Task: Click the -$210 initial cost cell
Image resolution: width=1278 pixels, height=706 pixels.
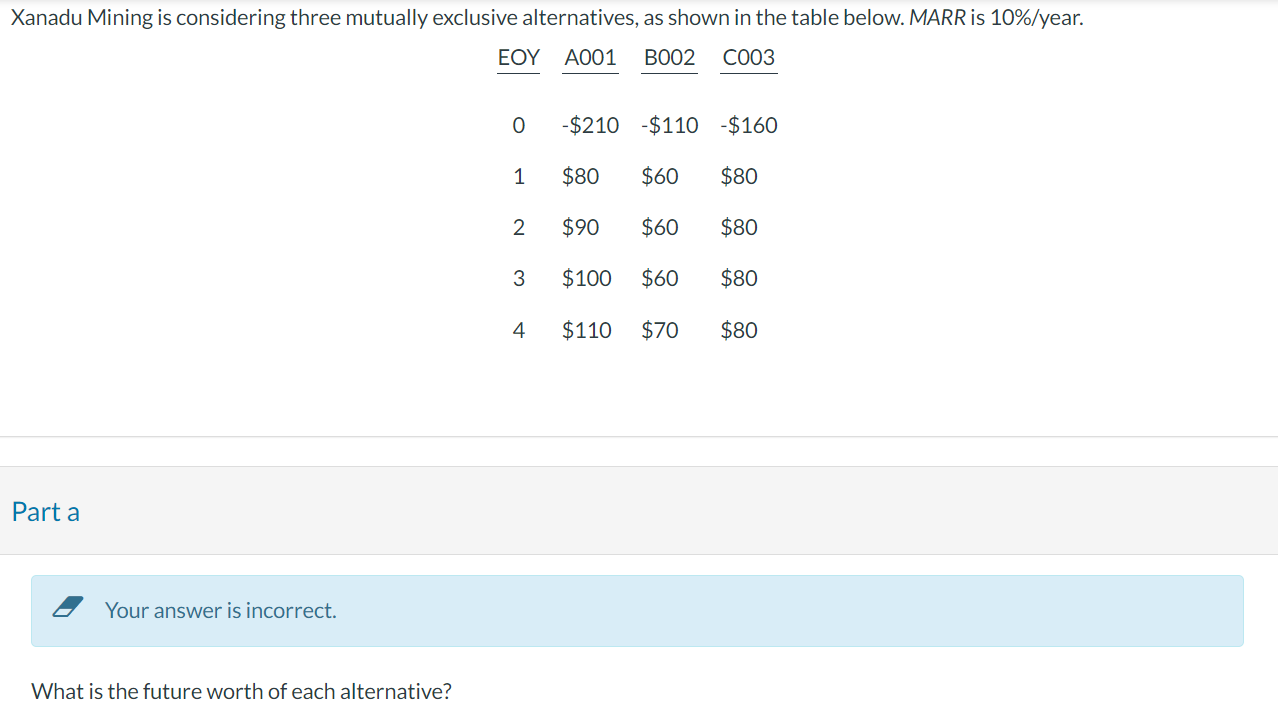Action: click(x=590, y=125)
